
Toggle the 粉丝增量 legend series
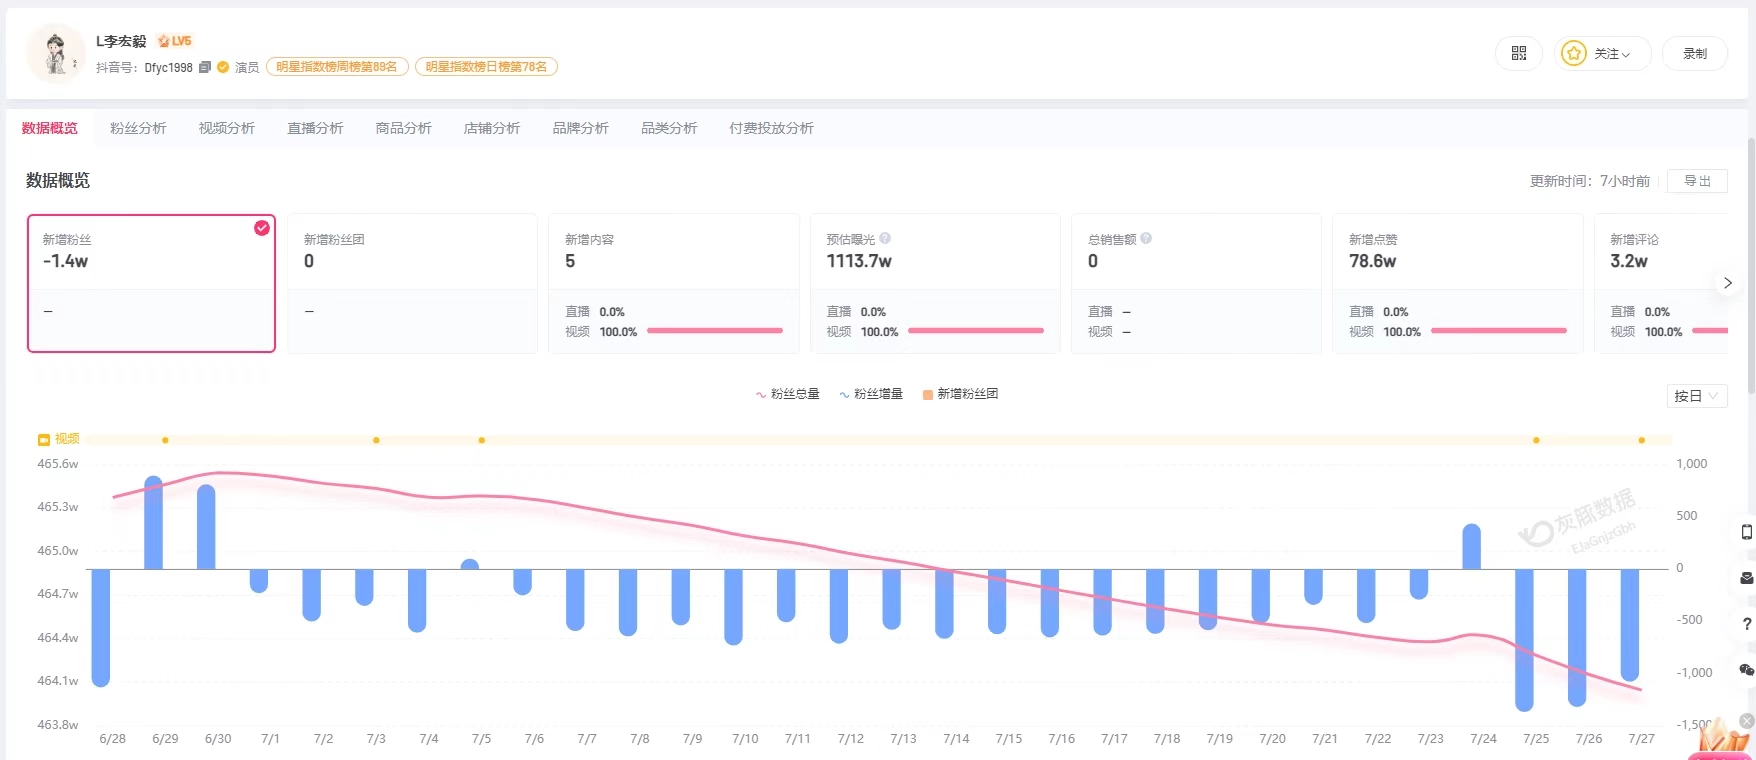[x=871, y=394]
